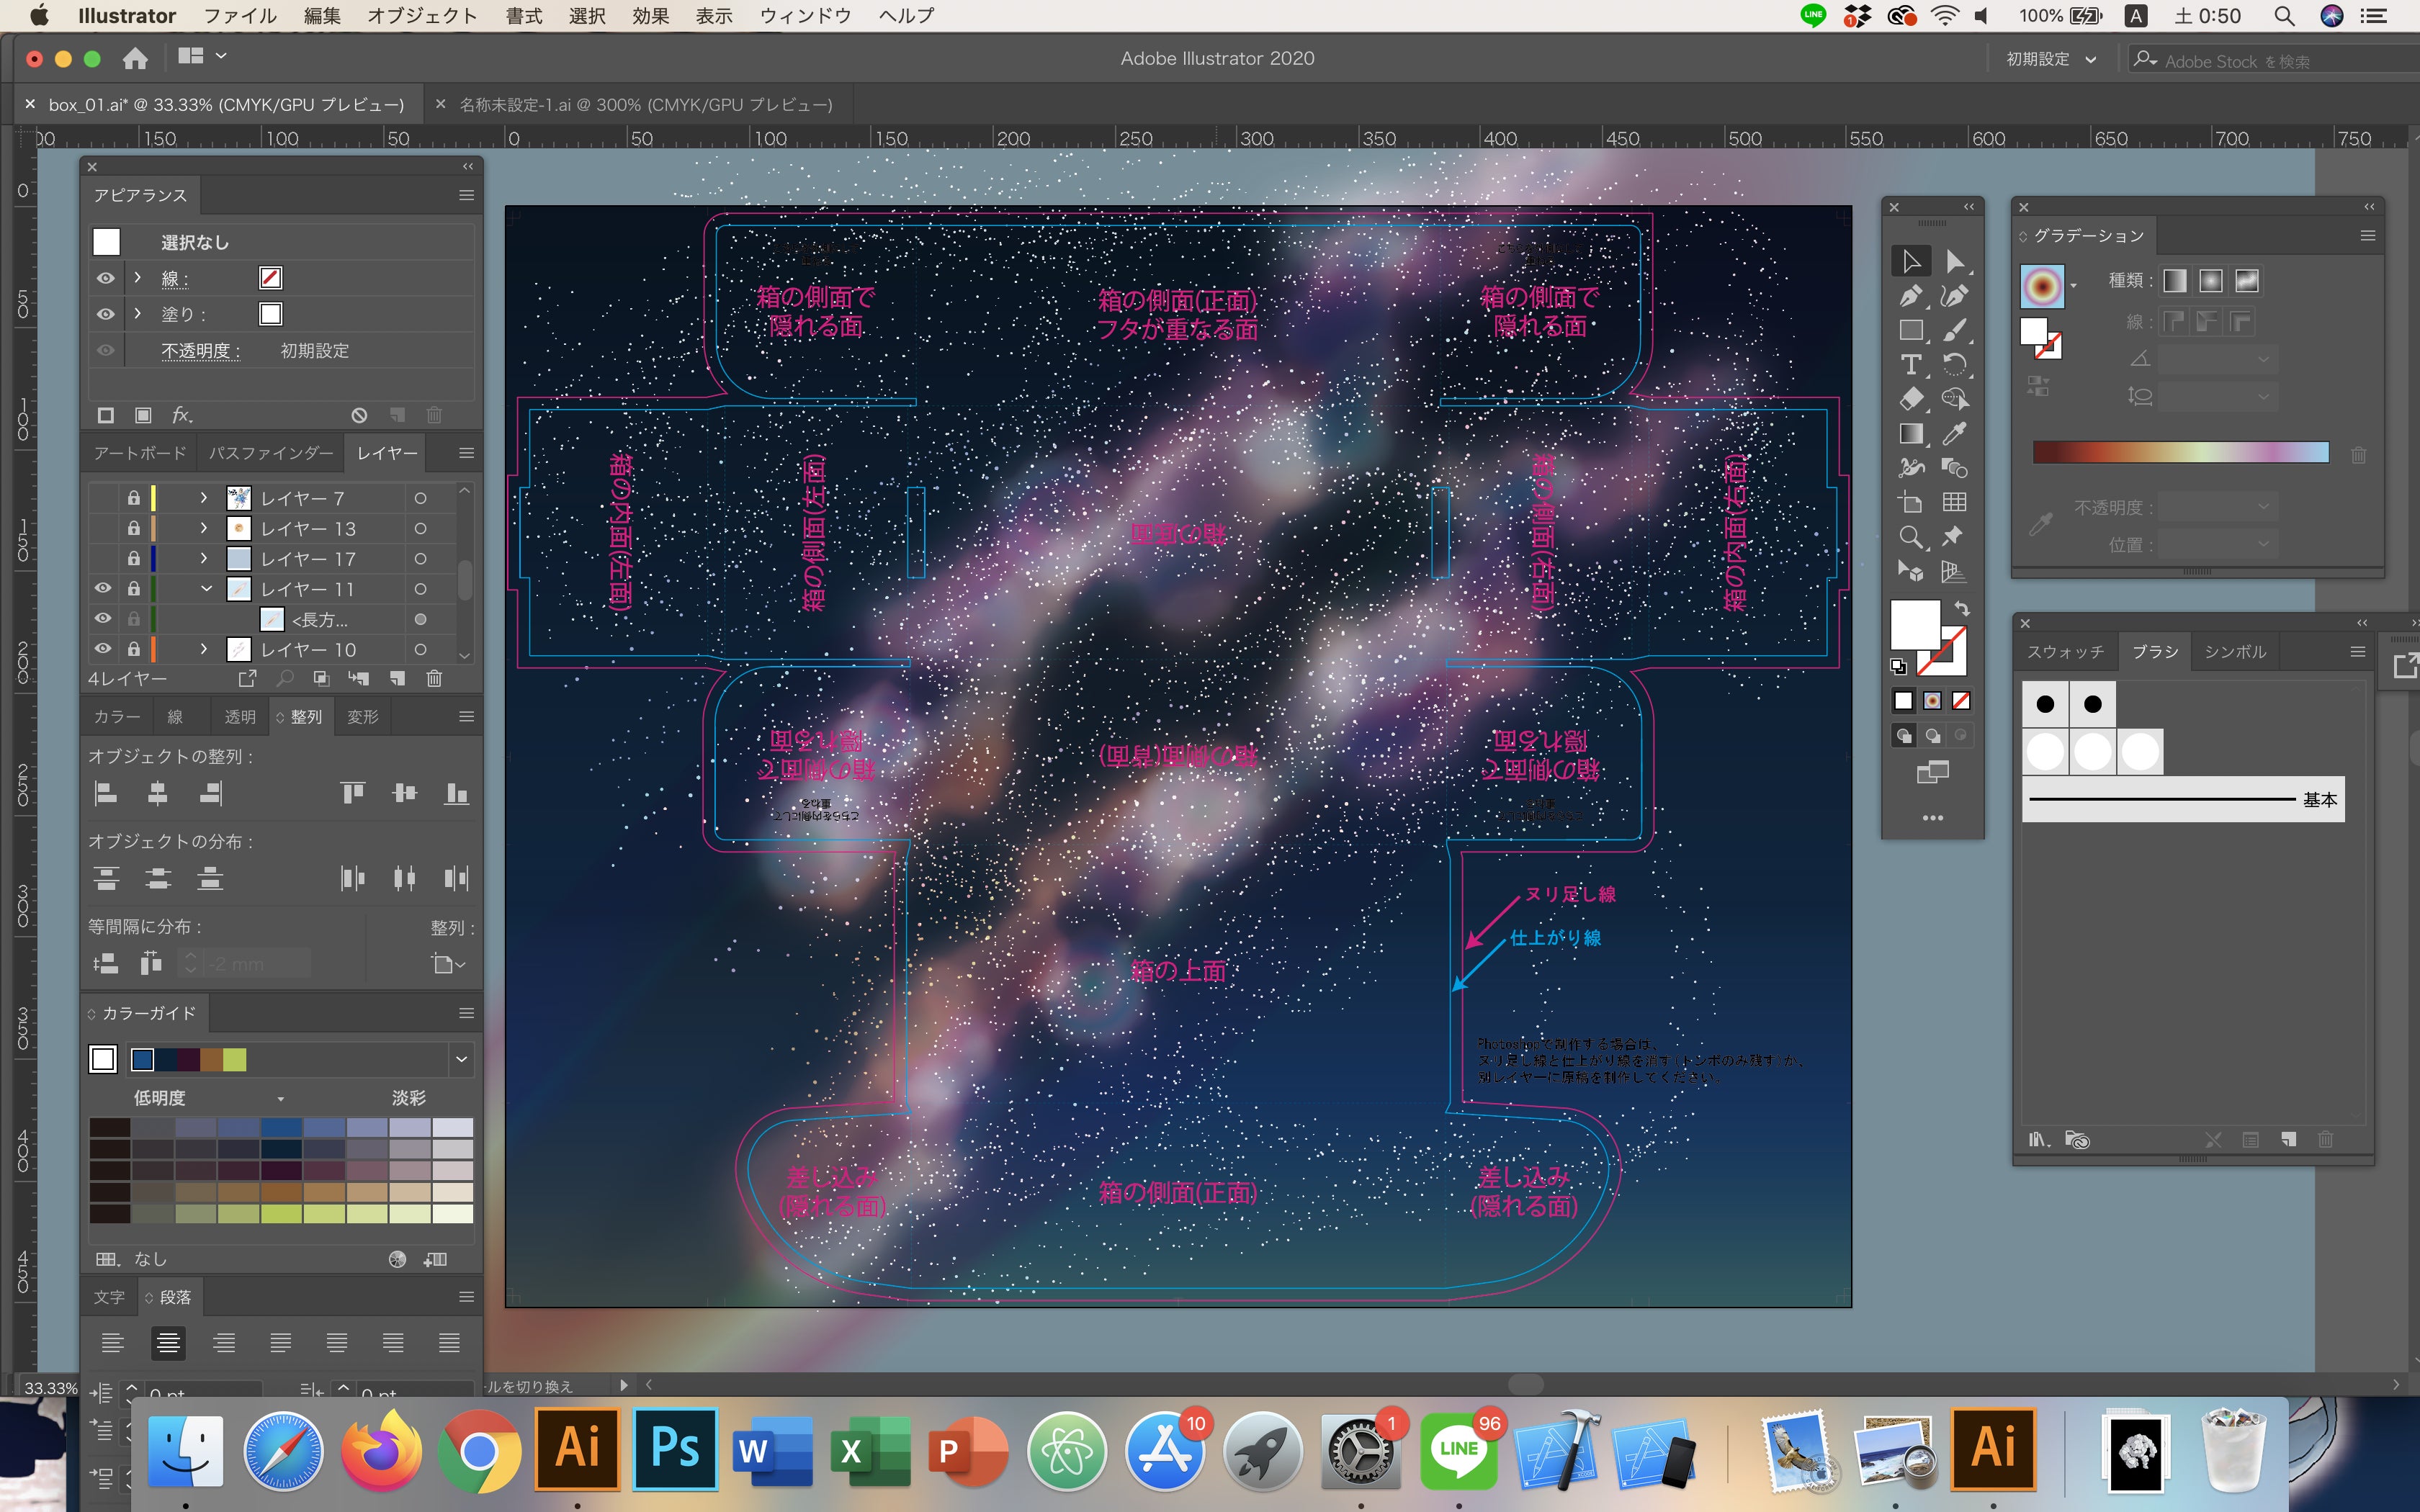Viewport: 2420px width, 1512px height.
Task: Click horizontal align left icon
Action: [106, 794]
